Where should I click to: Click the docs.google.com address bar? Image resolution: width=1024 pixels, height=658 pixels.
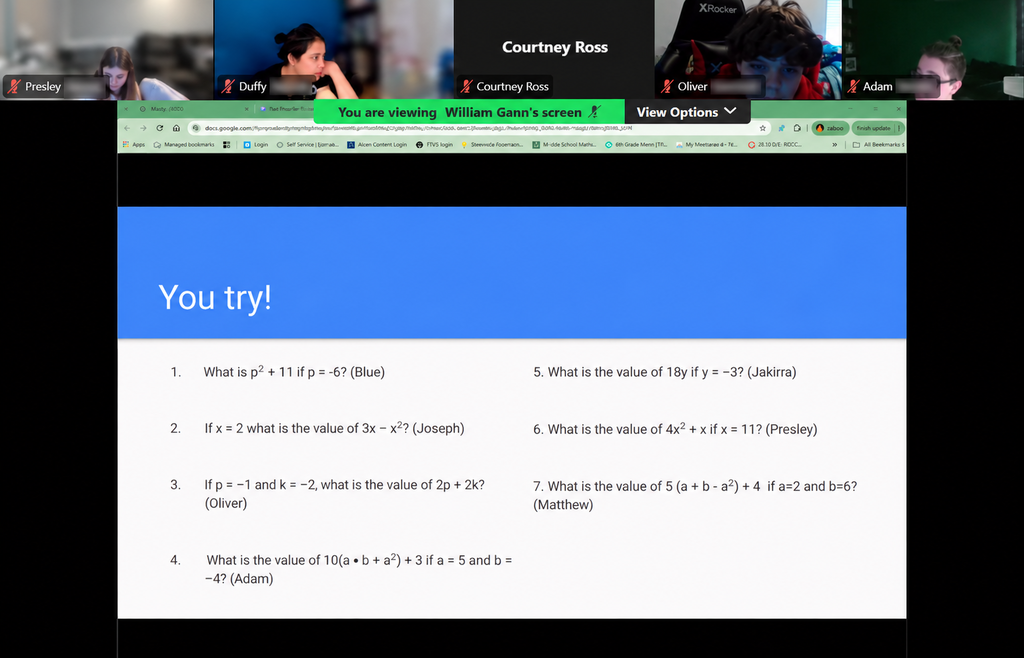click(480, 128)
